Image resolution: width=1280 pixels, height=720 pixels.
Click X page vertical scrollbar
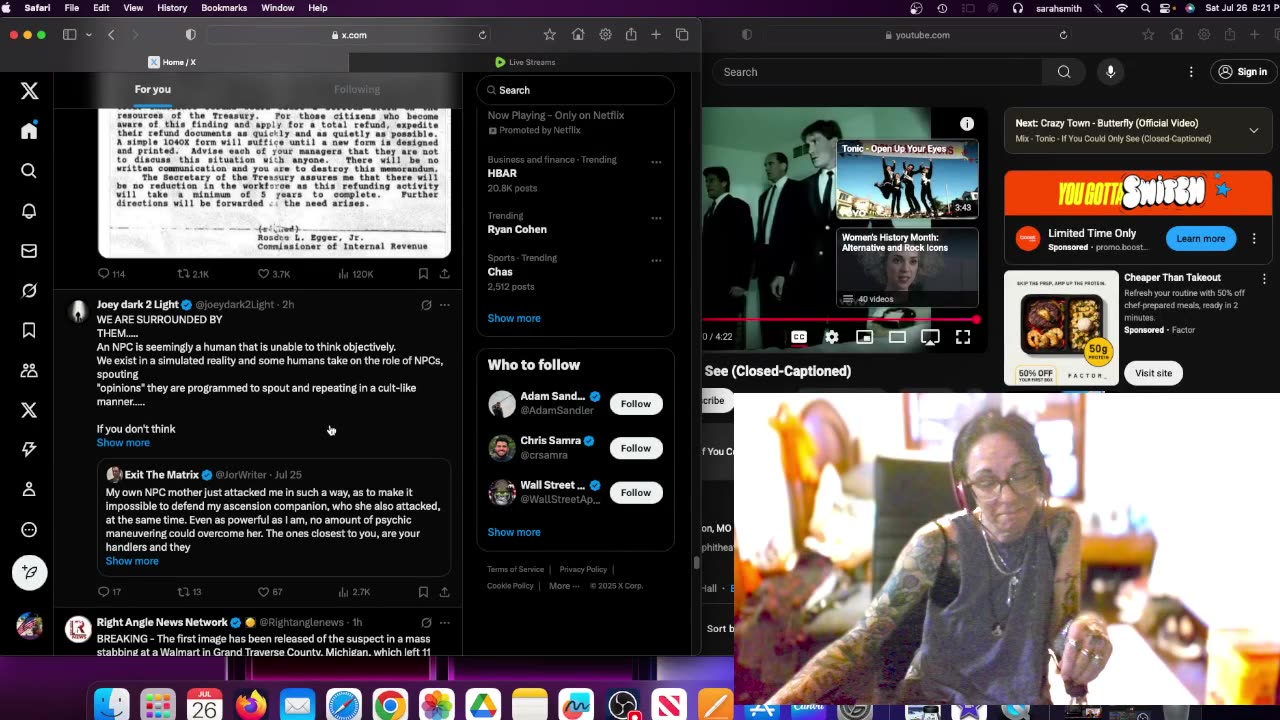[696, 563]
